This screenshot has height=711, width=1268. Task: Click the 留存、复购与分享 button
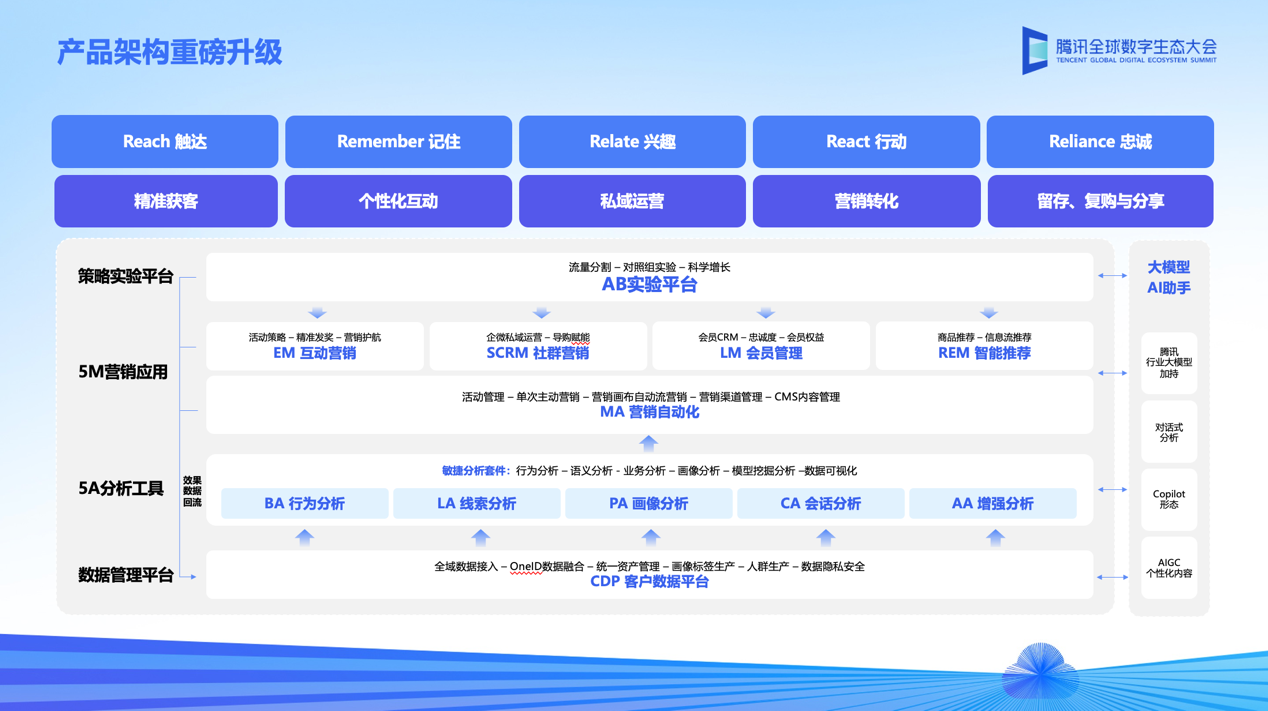point(1100,201)
